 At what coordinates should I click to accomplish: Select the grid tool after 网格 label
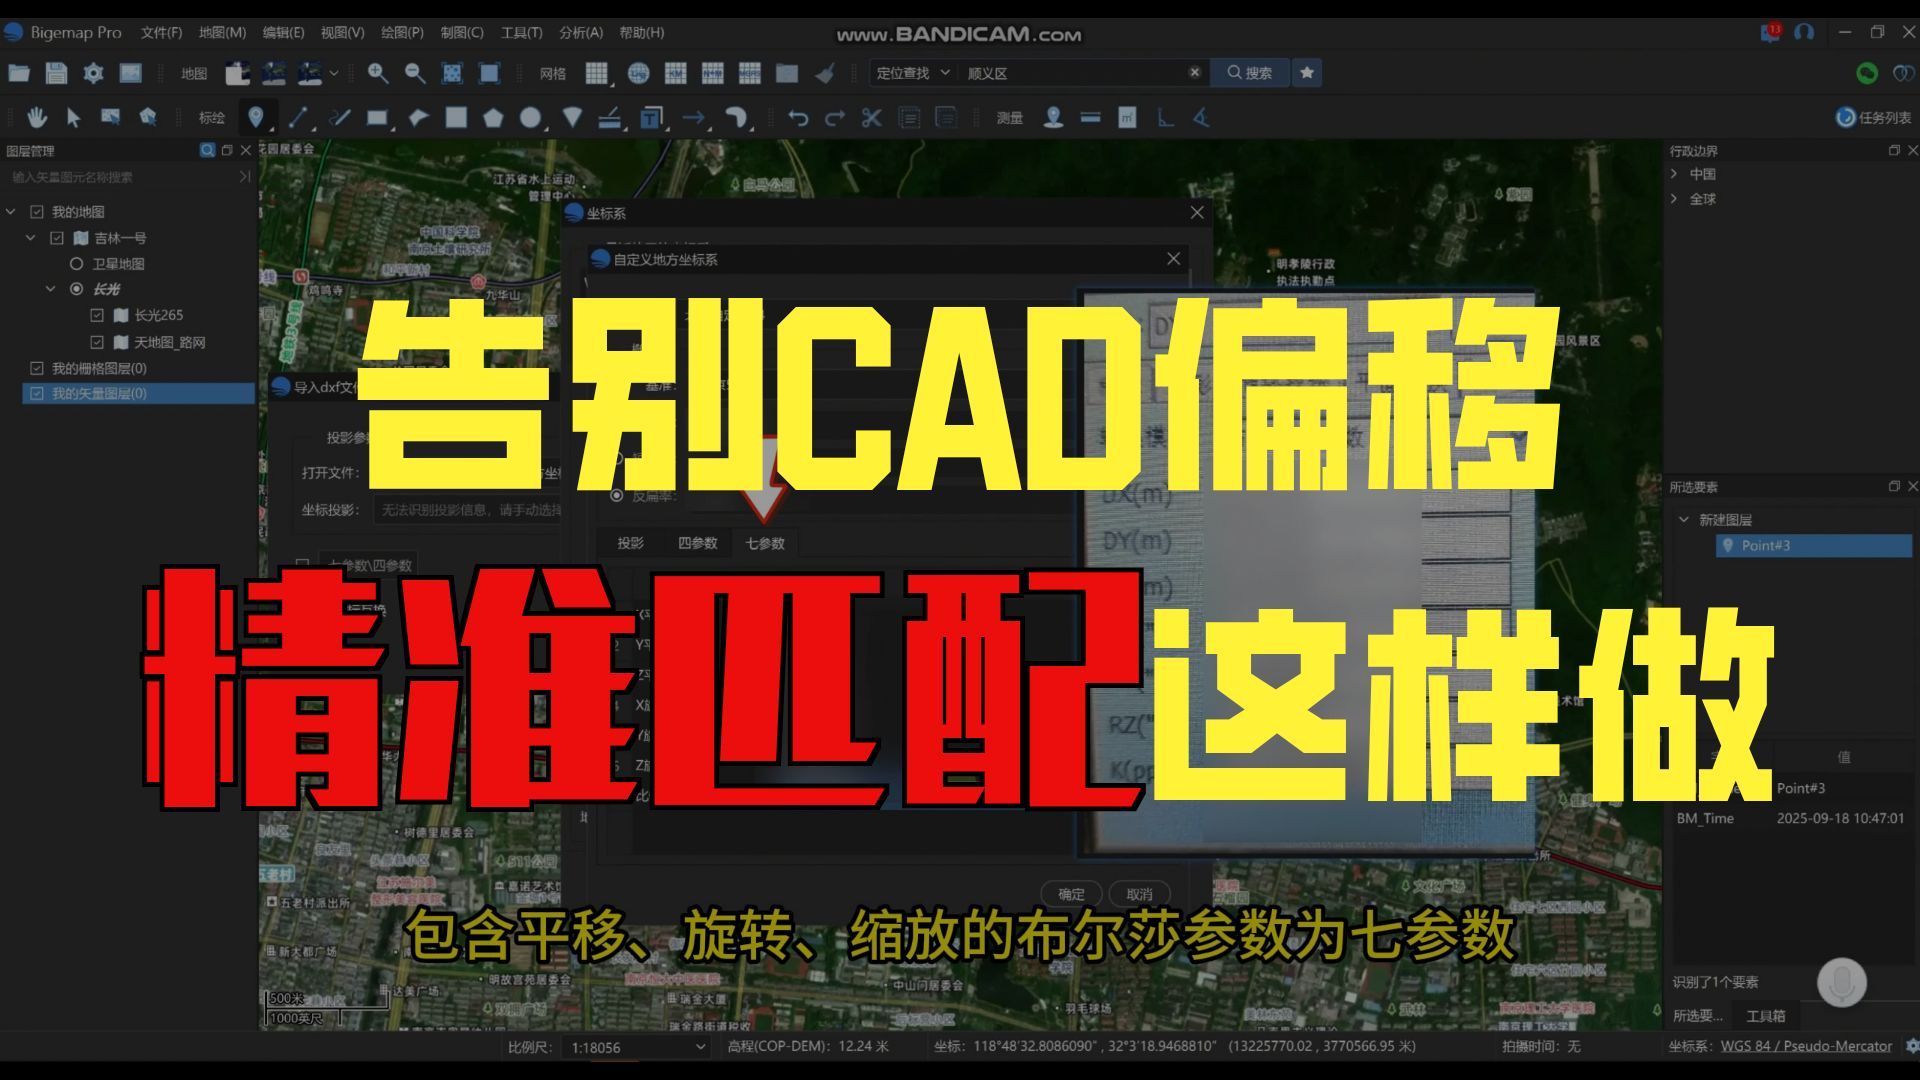(596, 73)
